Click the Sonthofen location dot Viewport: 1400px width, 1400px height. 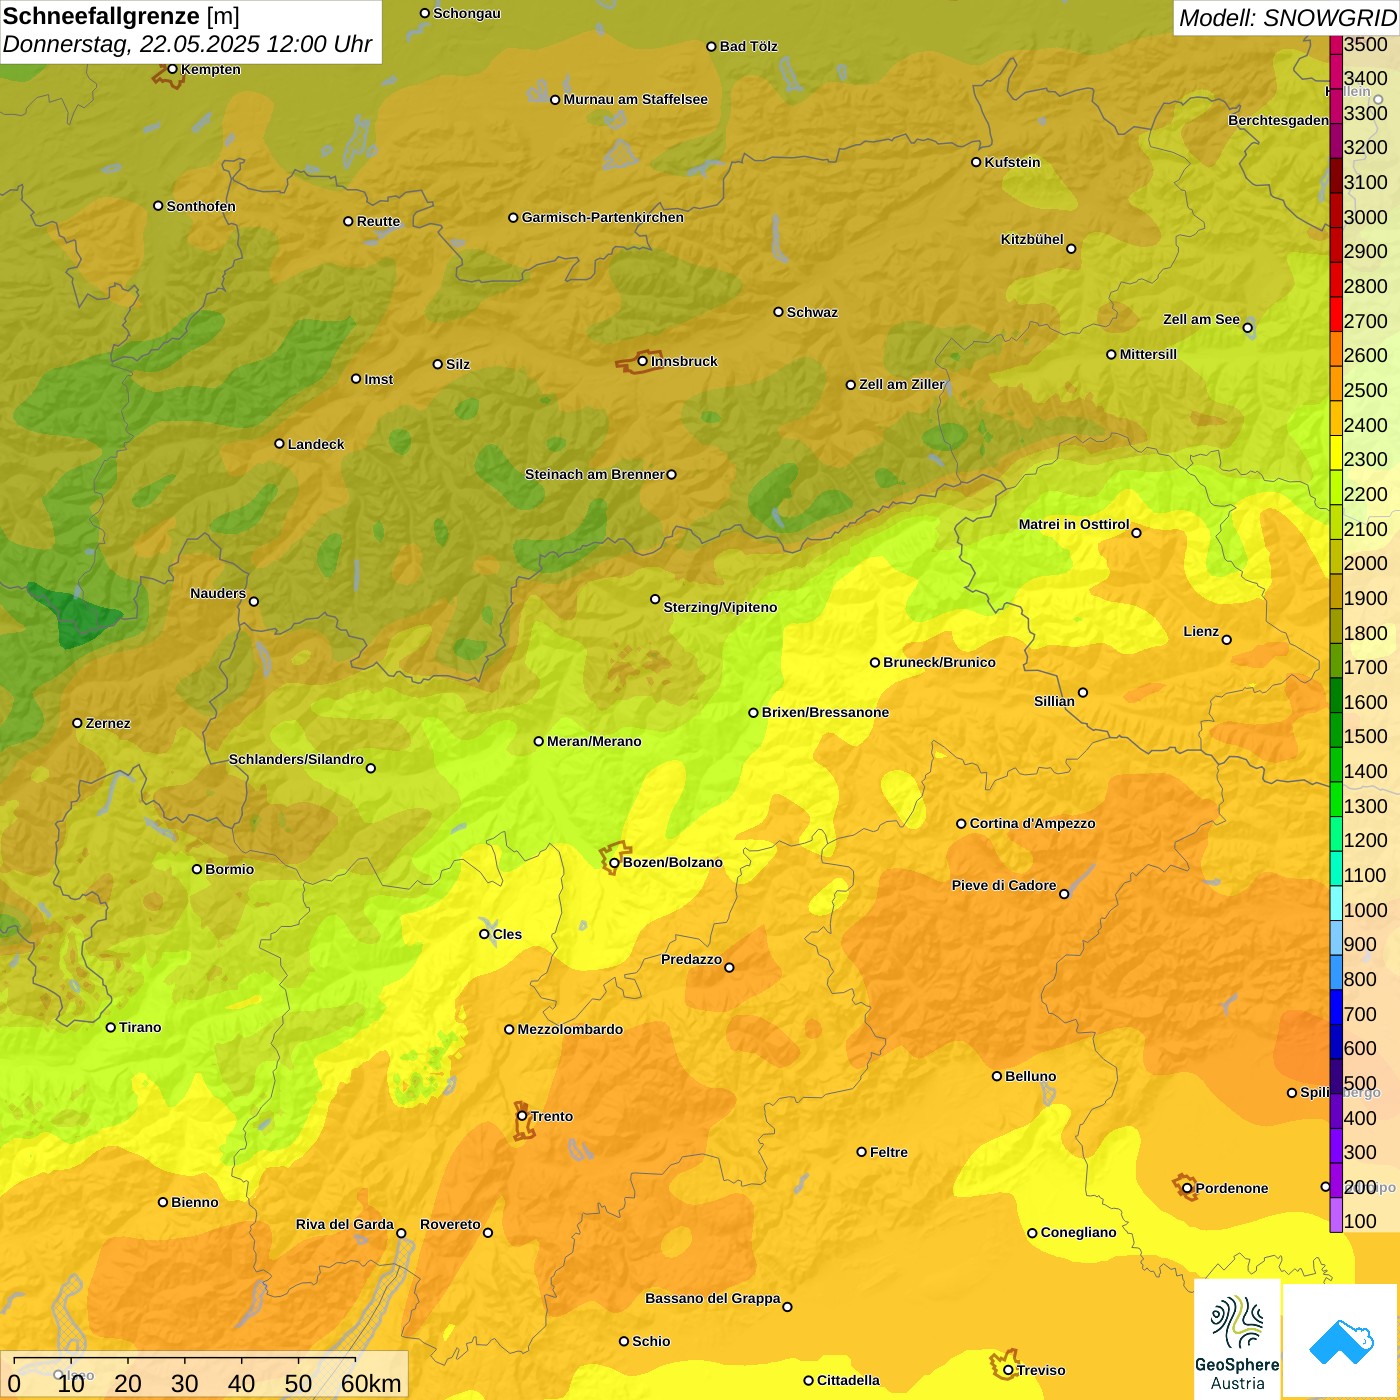click(158, 206)
